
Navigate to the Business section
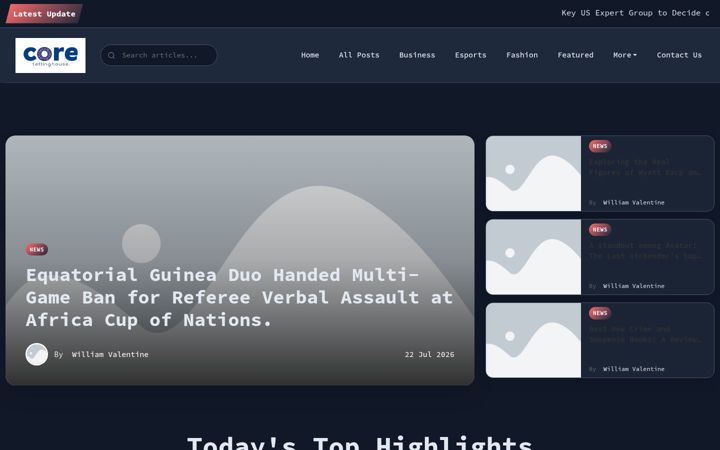click(417, 55)
